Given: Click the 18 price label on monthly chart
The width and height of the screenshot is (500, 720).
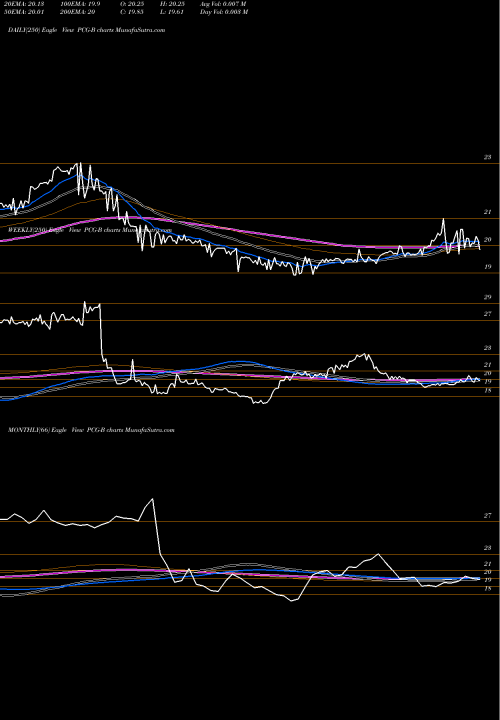Looking at the screenshot, I should [487, 588].
